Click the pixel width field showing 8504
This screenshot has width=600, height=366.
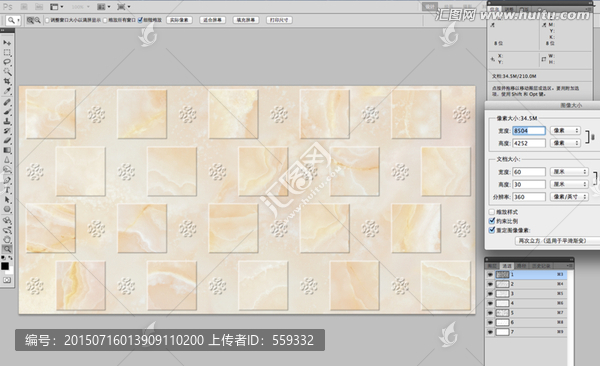pos(529,131)
